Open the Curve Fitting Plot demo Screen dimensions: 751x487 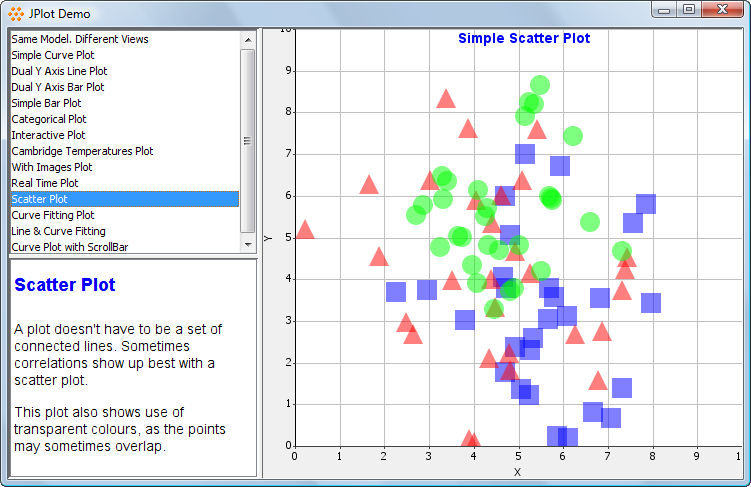point(125,215)
